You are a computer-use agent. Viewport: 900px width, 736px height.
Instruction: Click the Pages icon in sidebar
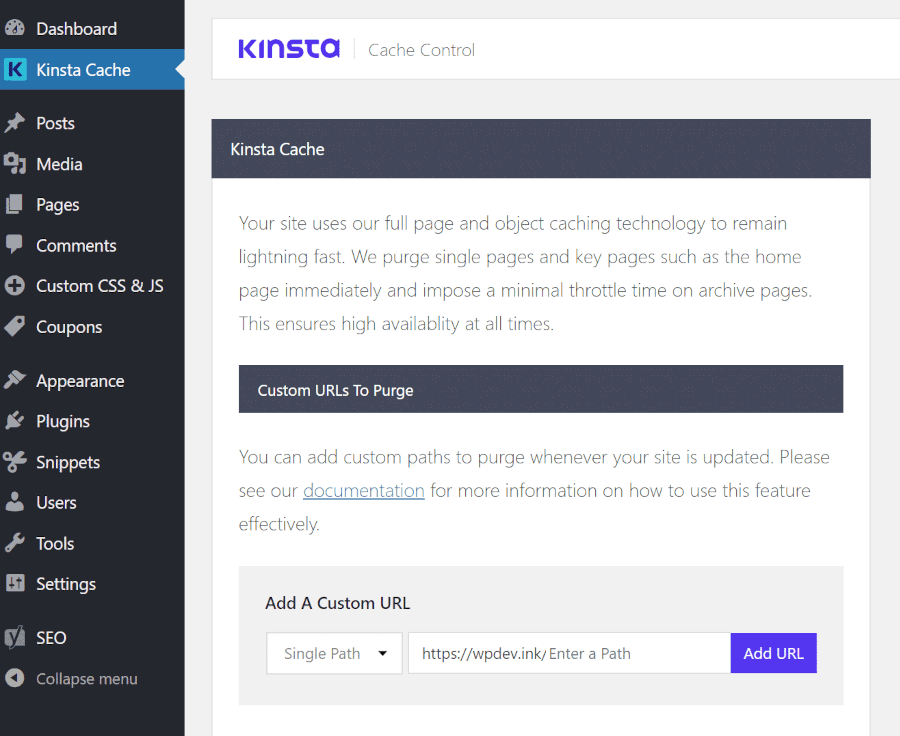(x=15, y=204)
